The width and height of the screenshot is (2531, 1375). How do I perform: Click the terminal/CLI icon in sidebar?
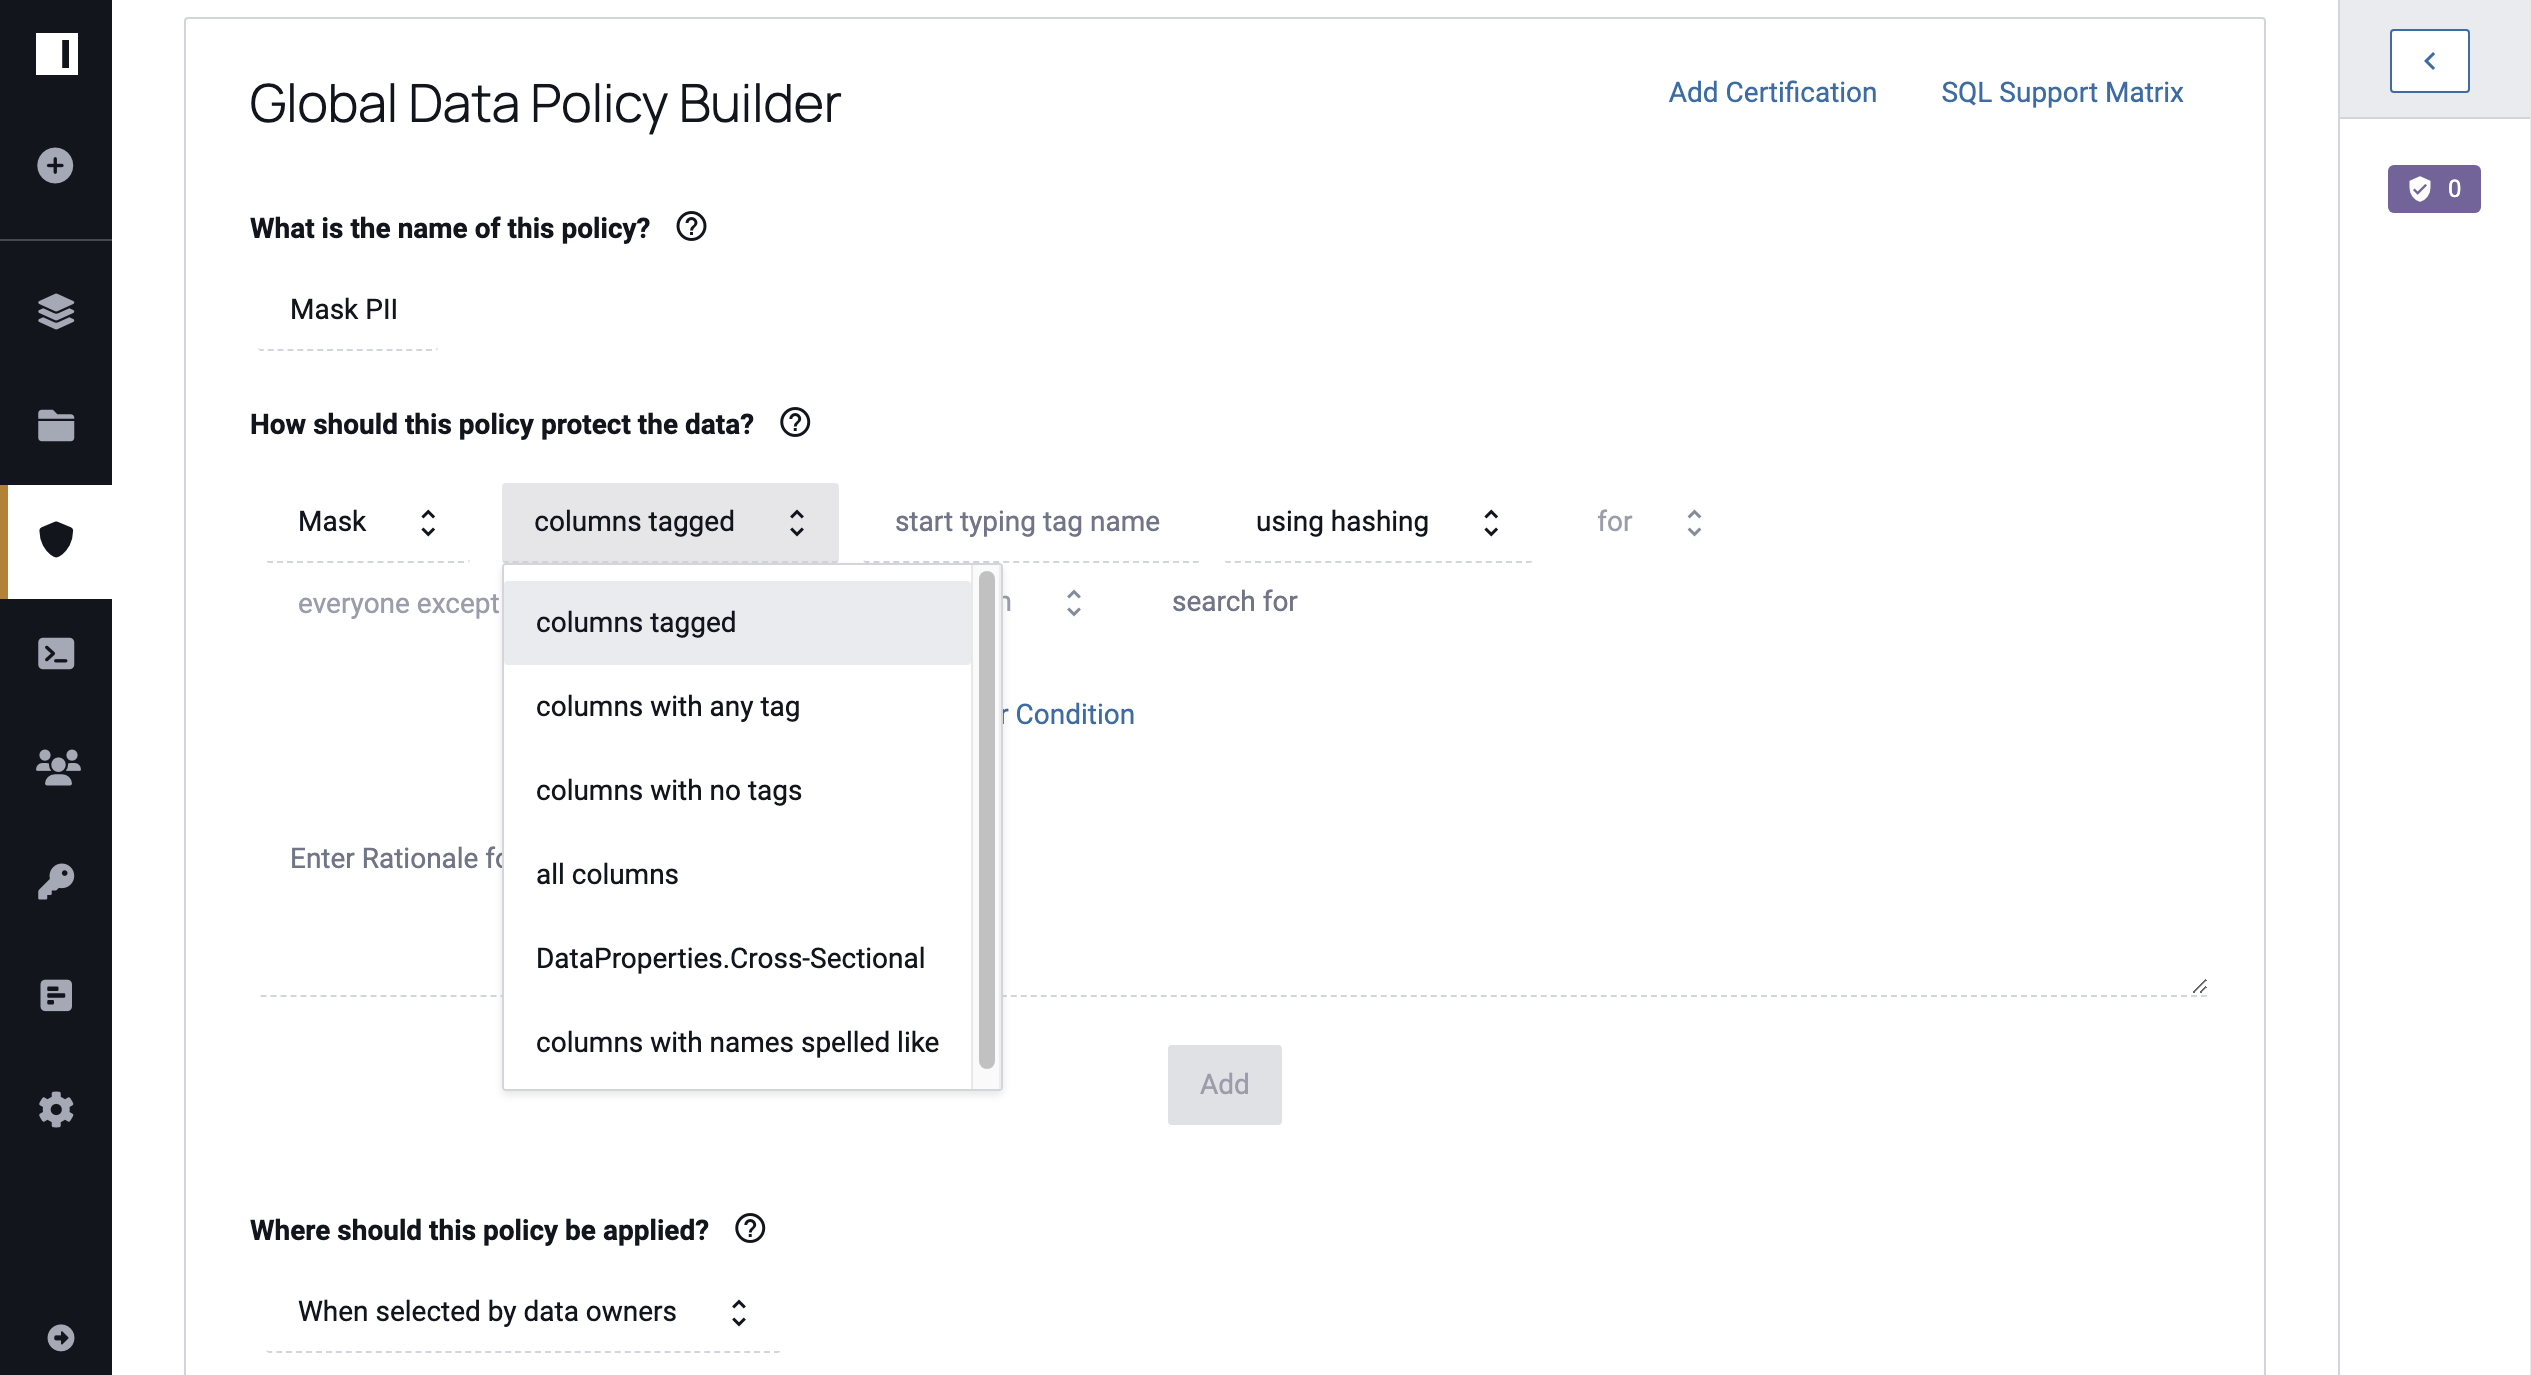click(54, 654)
